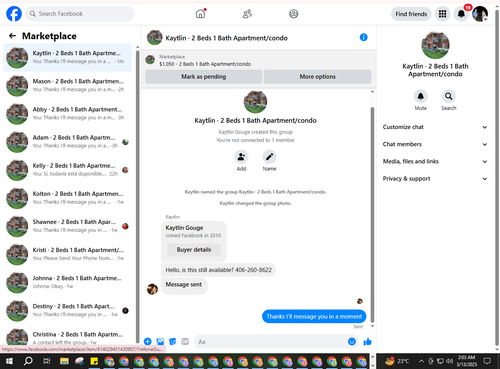Open the volume speaker tray icon
Screen dimensions: 500x369
[x=449, y=361]
